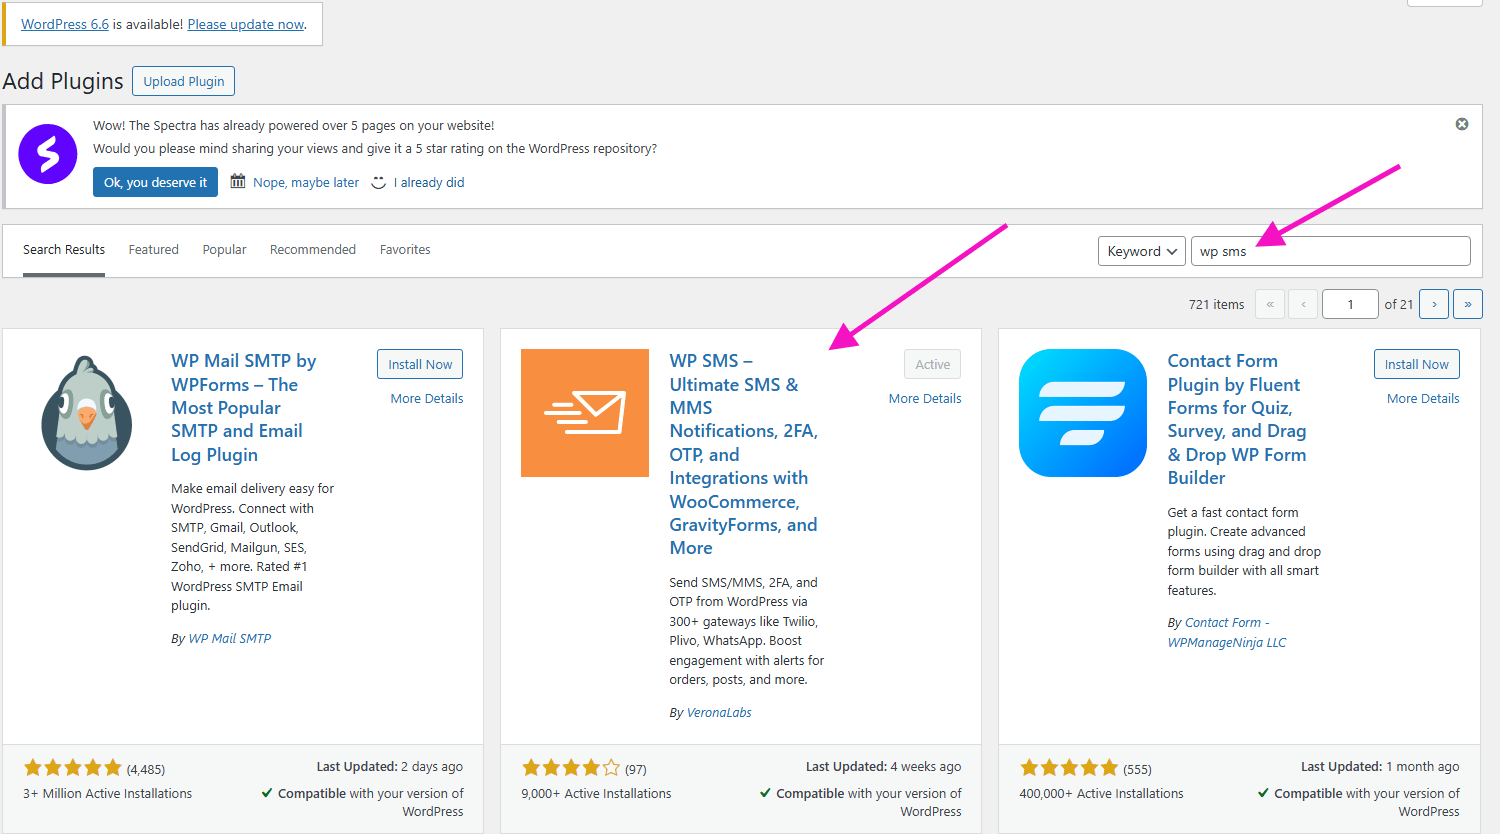View More Details for WP SMS
This screenshot has width=1500, height=834.
click(925, 398)
